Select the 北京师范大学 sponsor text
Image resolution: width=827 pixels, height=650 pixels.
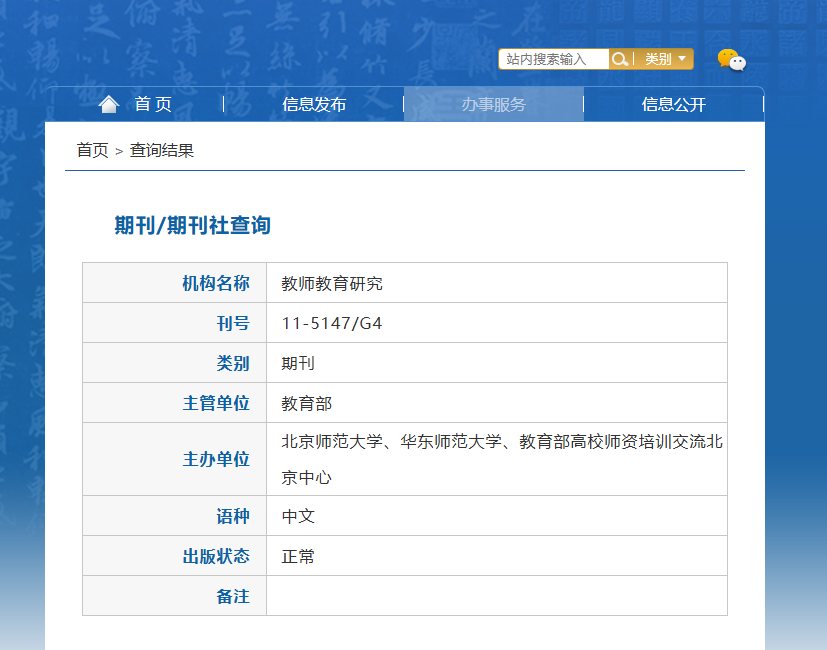332,441
